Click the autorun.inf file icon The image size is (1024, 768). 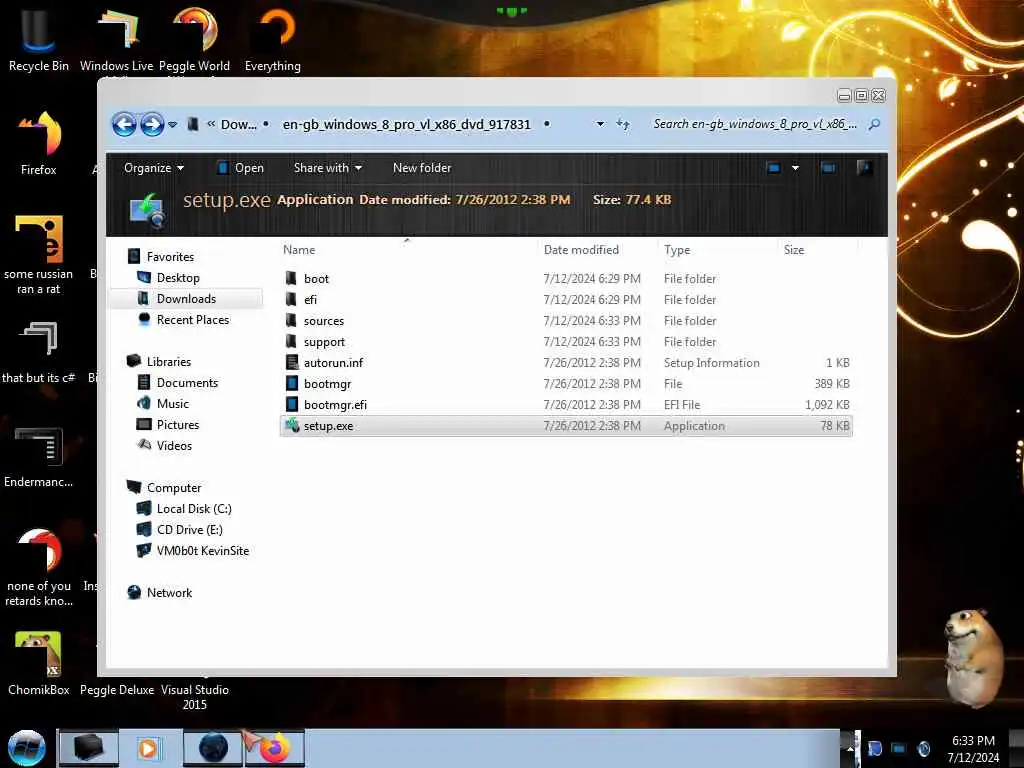coord(292,362)
